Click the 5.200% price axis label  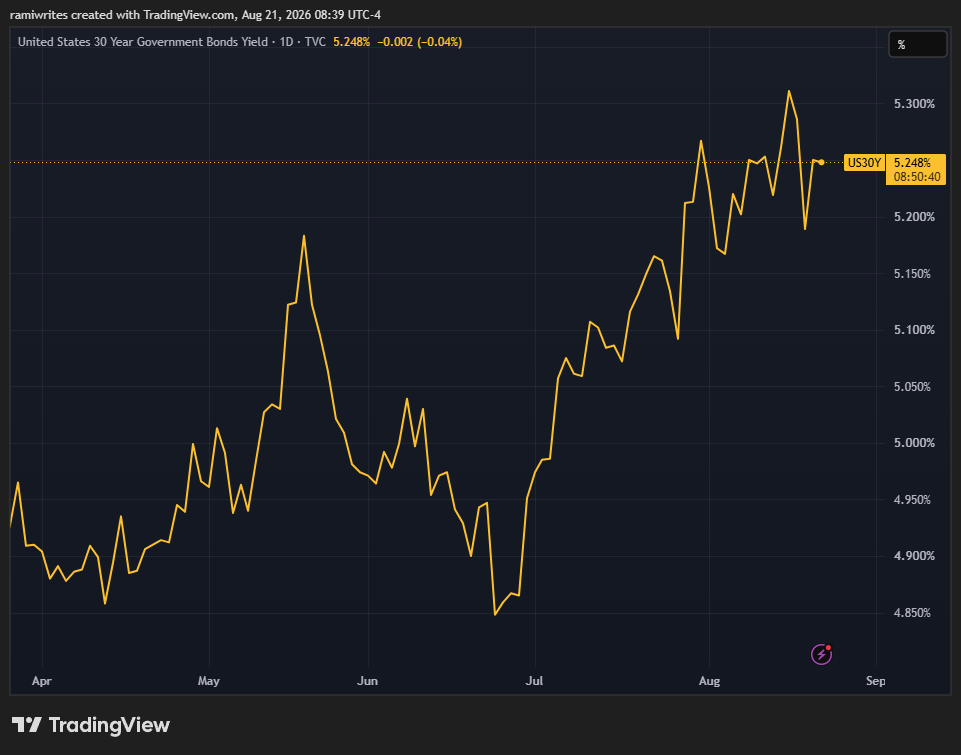pos(914,217)
